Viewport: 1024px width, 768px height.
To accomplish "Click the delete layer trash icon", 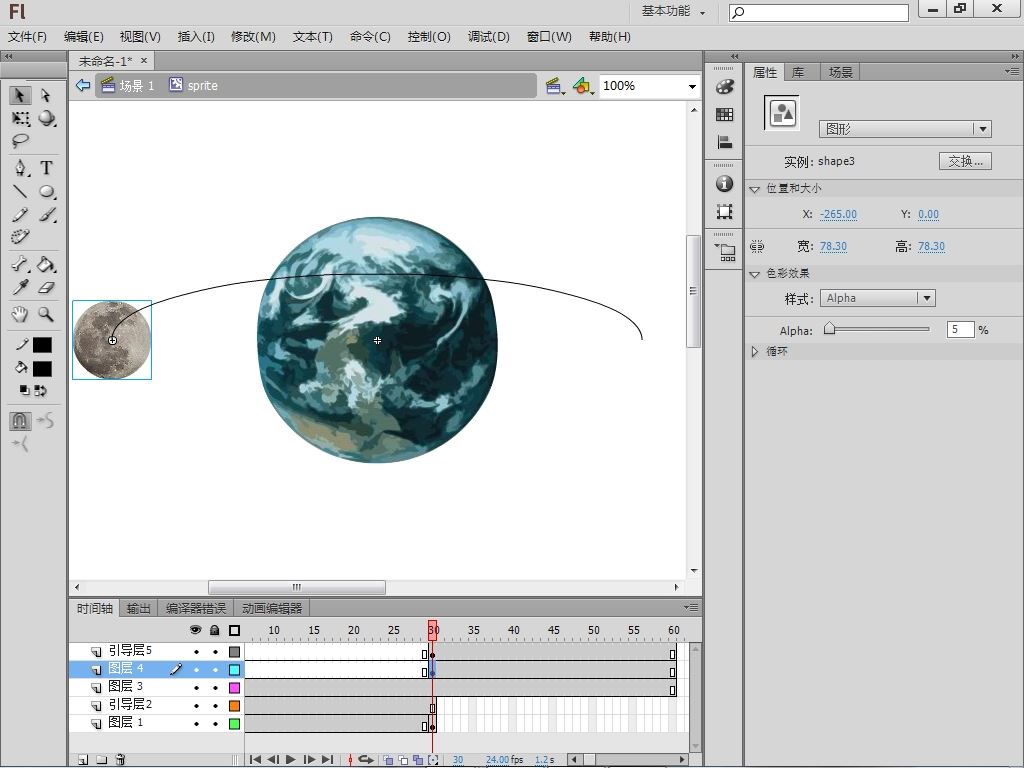I will pos(119,760).
